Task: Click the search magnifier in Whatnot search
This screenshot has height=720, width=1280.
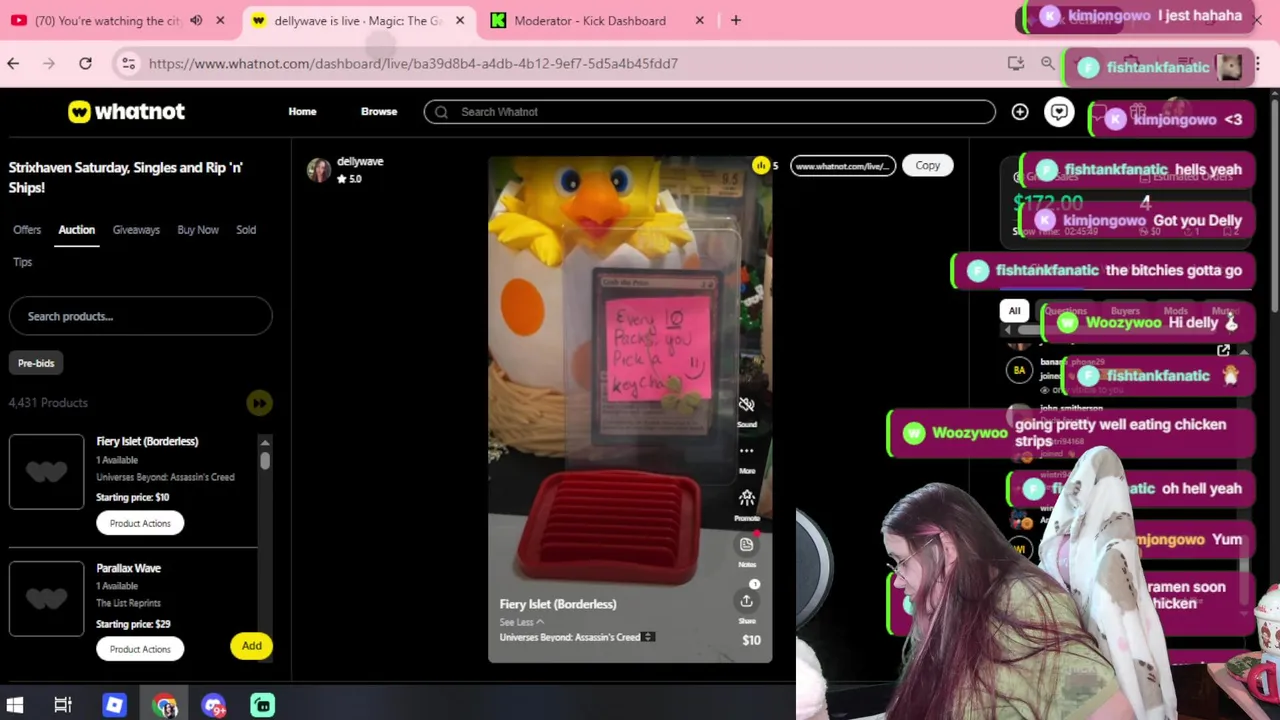Action: point(441,112)
